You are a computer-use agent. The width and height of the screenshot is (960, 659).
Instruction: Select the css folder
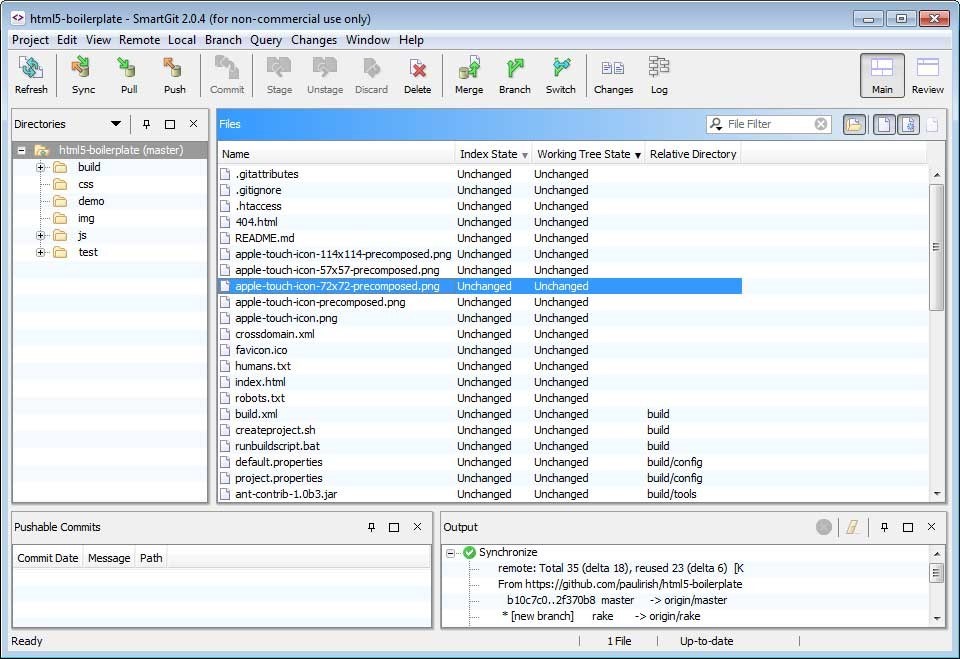pos(85,184)
